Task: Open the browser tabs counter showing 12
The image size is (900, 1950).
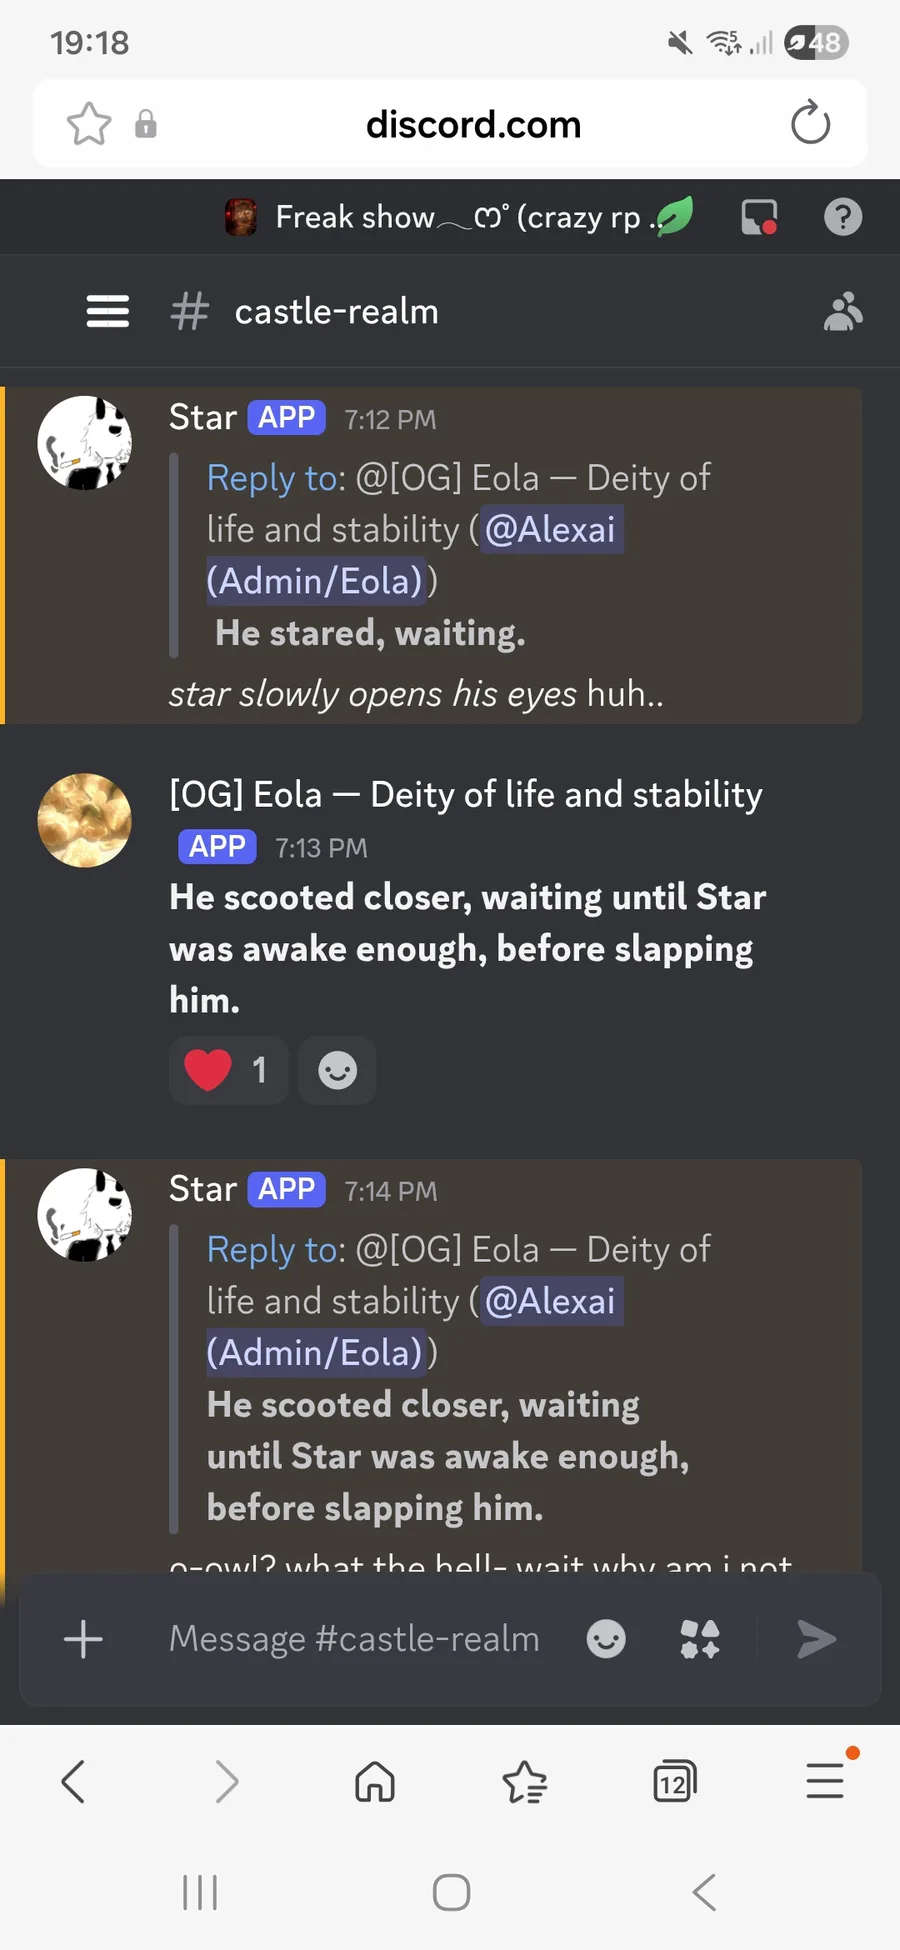Action: tap(675, 1782)
